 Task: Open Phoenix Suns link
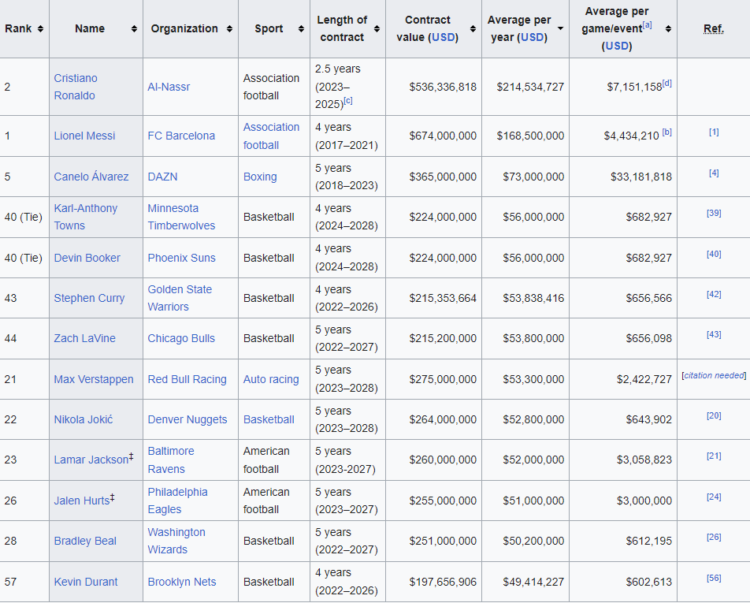coord(181,258)
